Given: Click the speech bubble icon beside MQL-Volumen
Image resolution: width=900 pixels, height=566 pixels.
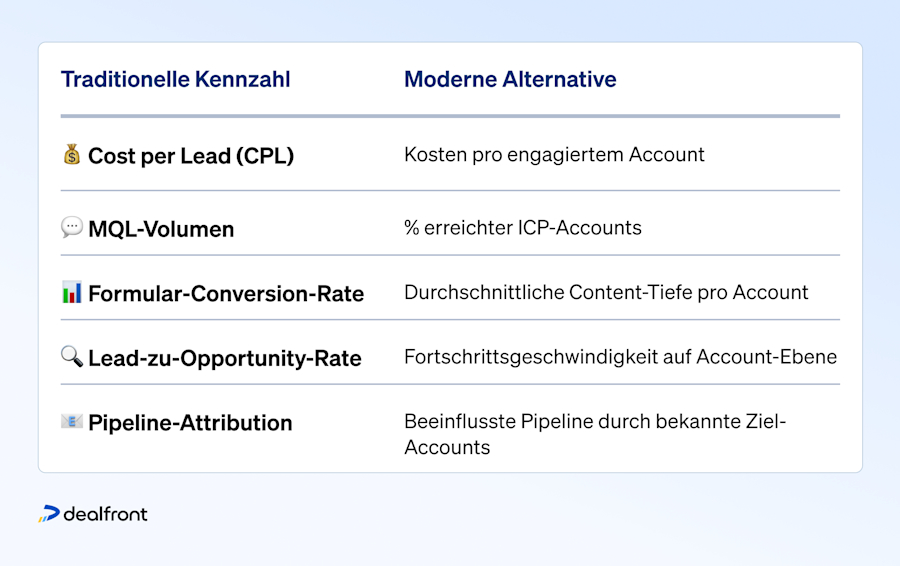Looking at the screenshot, I should [72, 227].
